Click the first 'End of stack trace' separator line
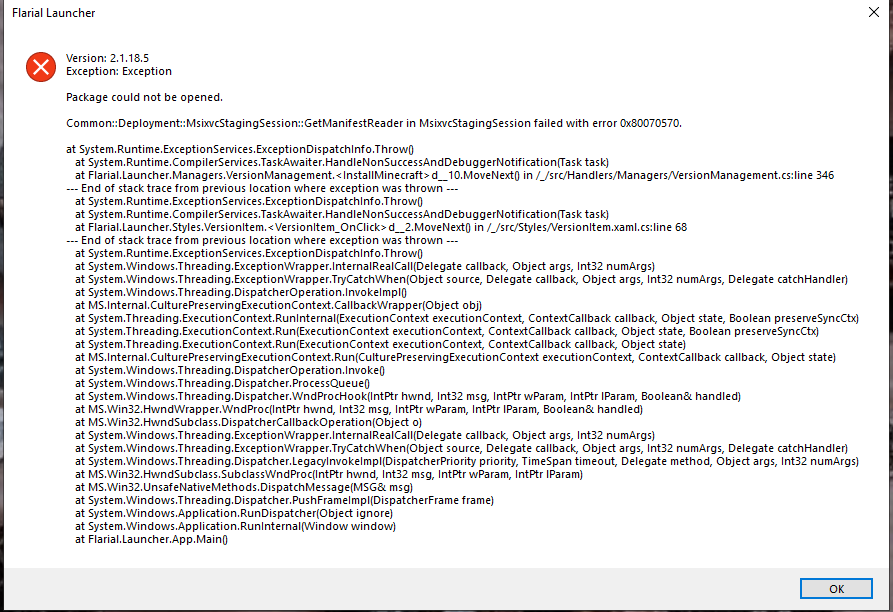 [262, 188]
